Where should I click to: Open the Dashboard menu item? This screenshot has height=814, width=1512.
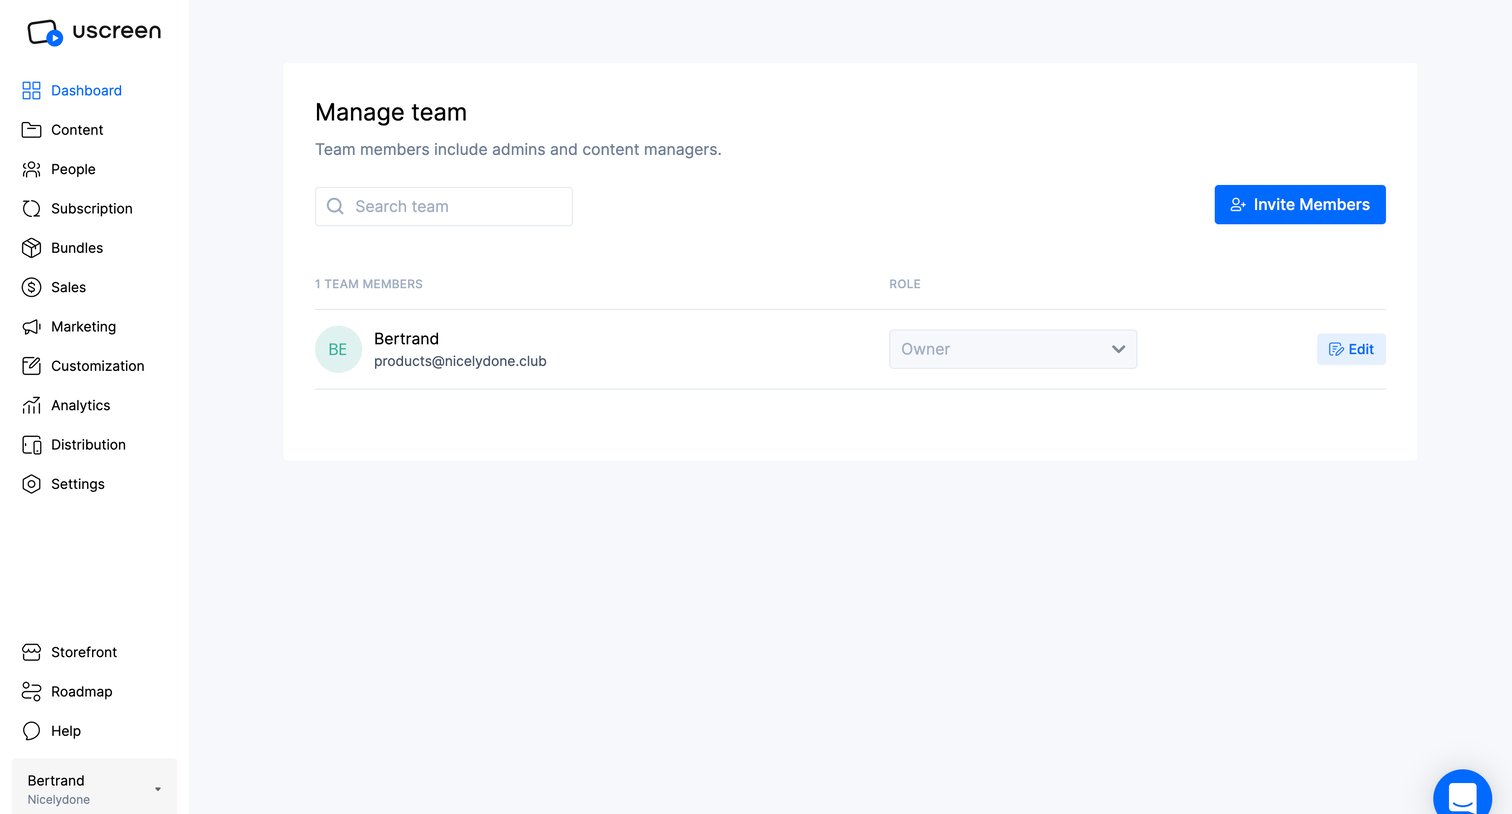[86, 90]
